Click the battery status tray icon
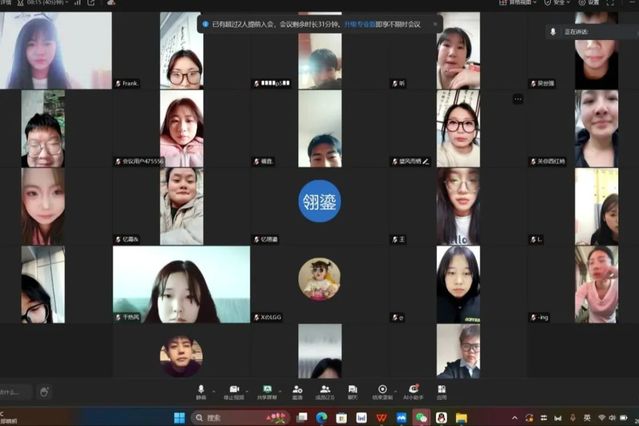The image size is (639, 426). click(x=624, y=418)
